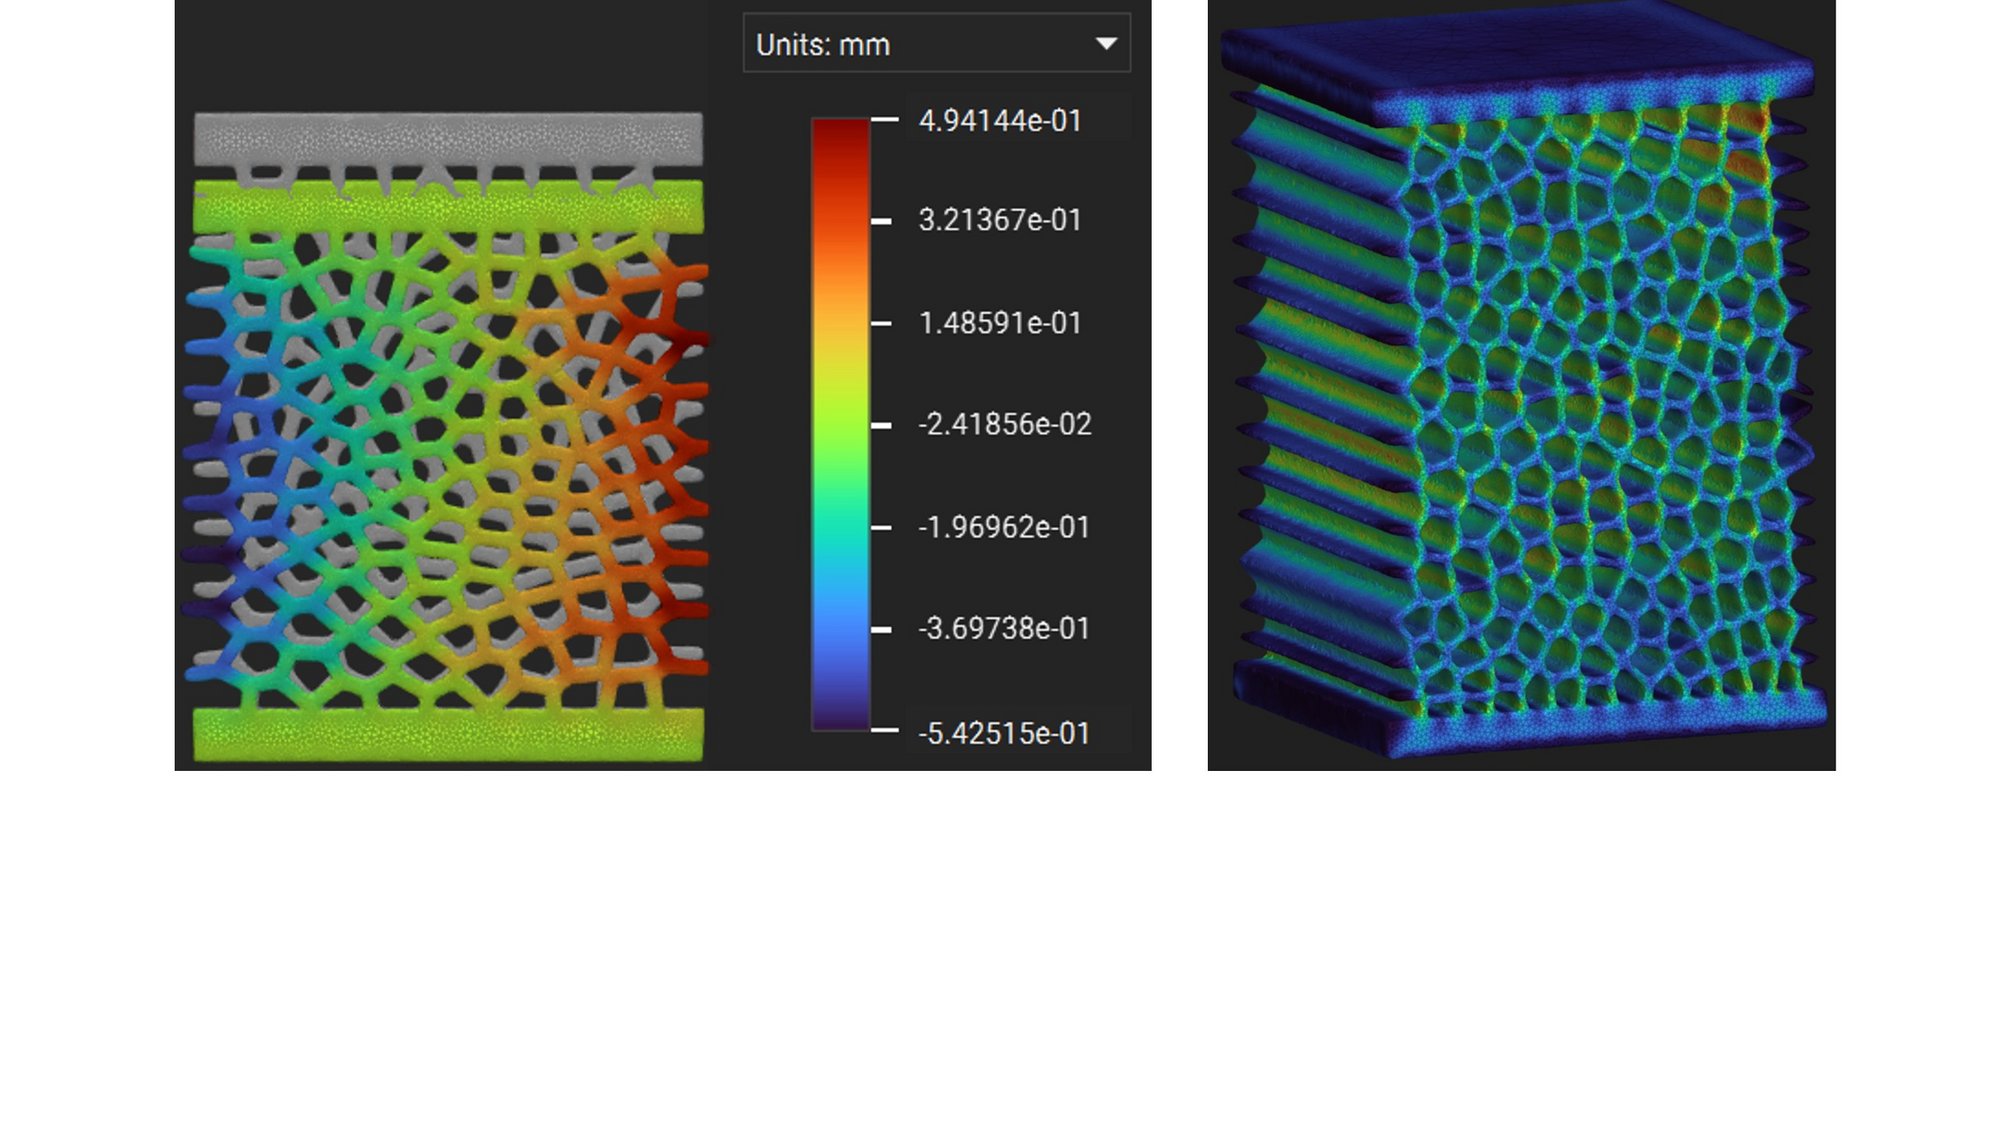Select the maximum value 4.94144e-01
Image resolution: width=2000 pixels, height=1130 pixels.
pos(1000,121)
